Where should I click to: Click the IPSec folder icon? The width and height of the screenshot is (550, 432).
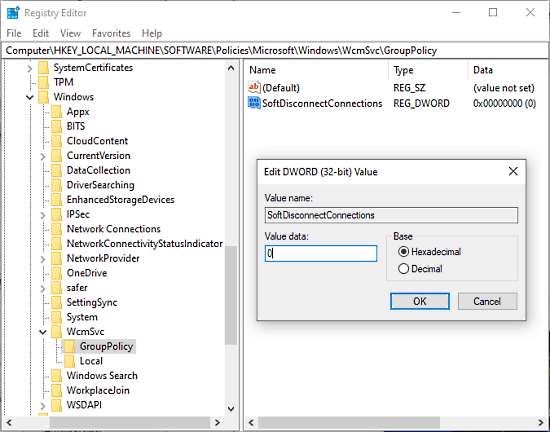tap(56, 214)
